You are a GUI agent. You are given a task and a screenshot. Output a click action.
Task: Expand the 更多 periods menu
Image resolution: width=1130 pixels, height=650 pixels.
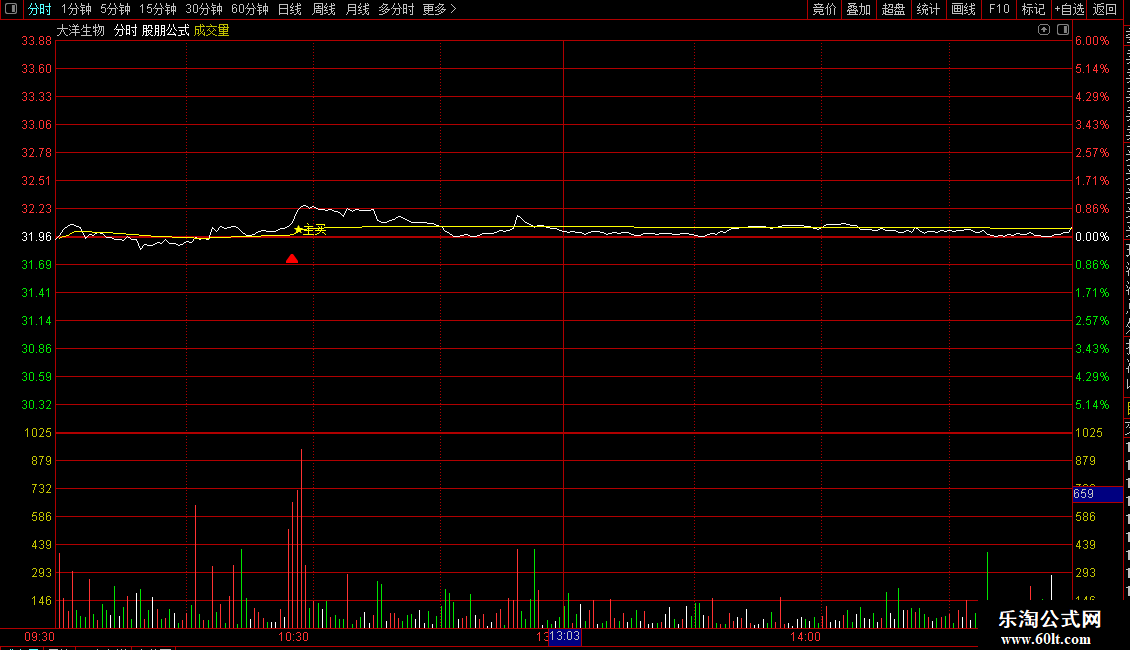(x=440, y=9)
